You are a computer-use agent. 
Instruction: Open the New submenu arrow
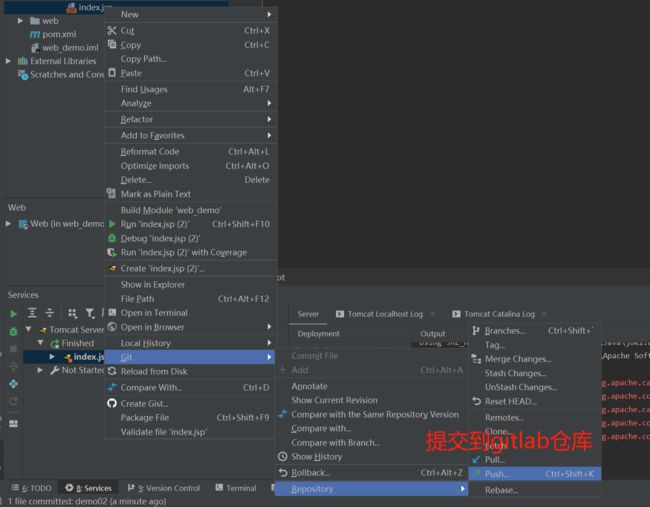(x=269, y=14)
